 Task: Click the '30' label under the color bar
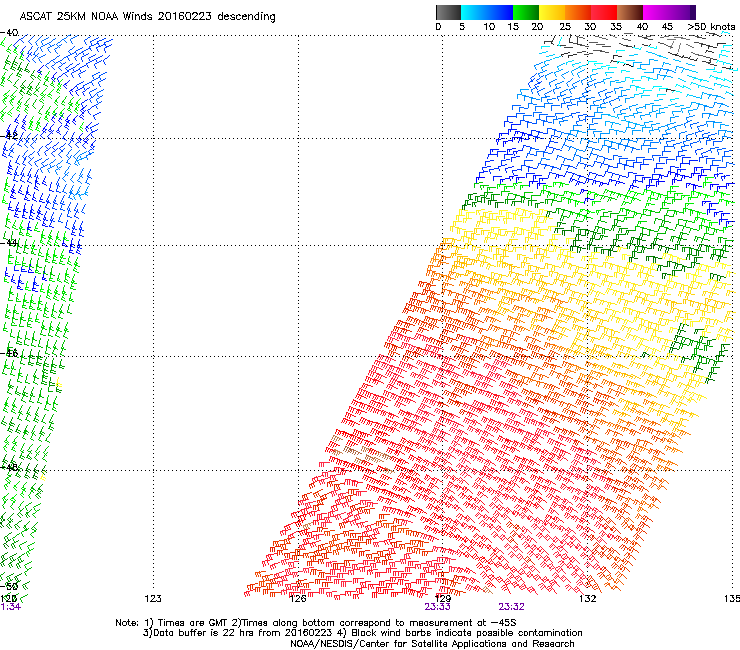[590, 27]
